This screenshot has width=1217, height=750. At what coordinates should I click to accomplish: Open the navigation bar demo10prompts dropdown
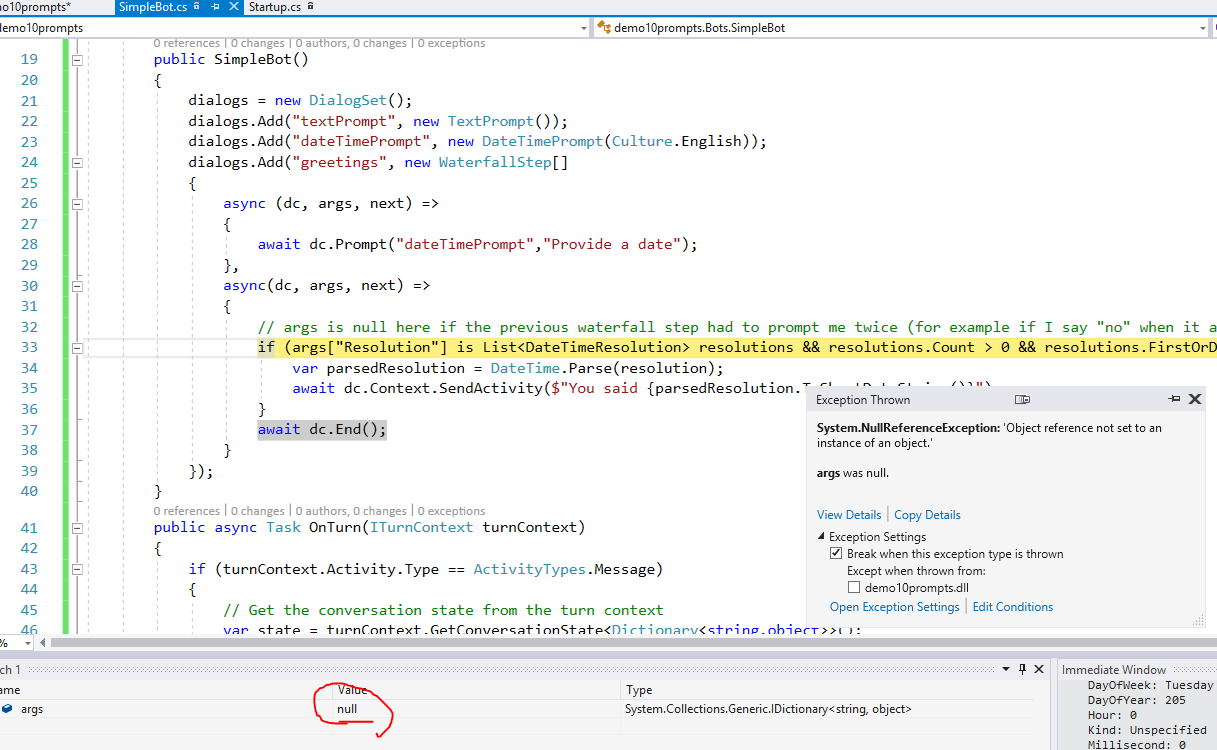(x=583, y=29)
